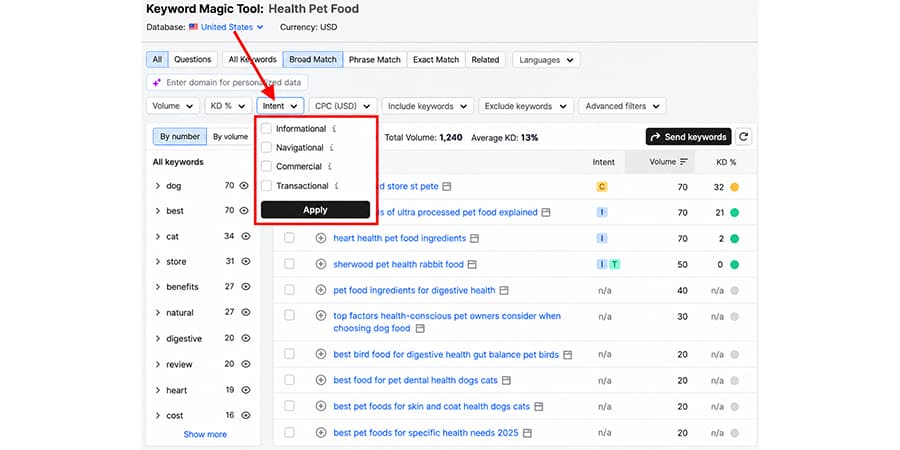Switch to Questions tab
900x450 pixels.
(x=193, y=60)
